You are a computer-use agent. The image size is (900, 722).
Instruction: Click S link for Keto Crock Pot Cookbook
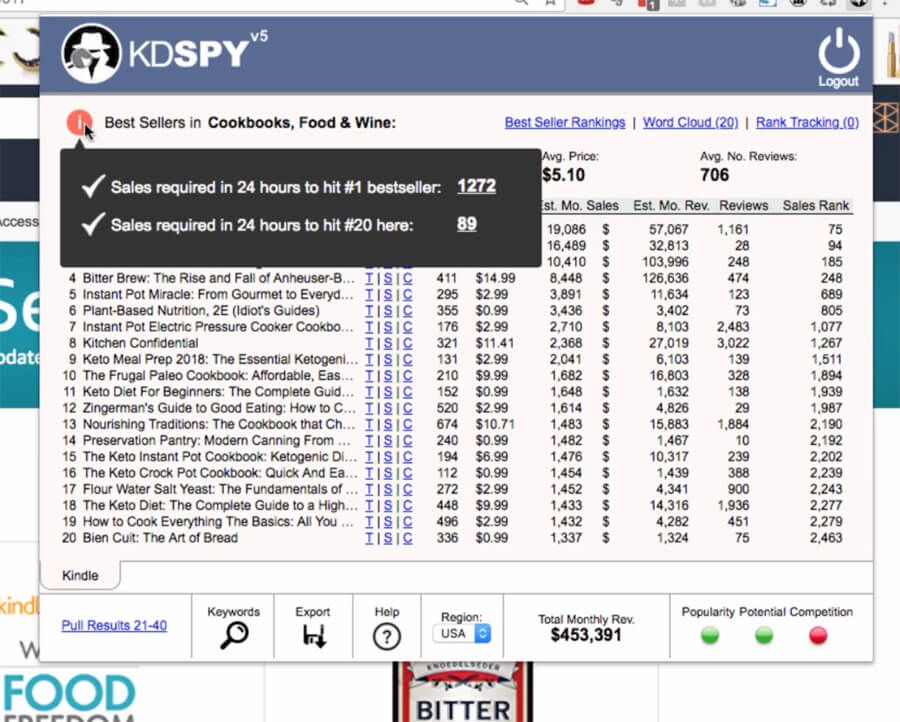(x=388, y=473)
